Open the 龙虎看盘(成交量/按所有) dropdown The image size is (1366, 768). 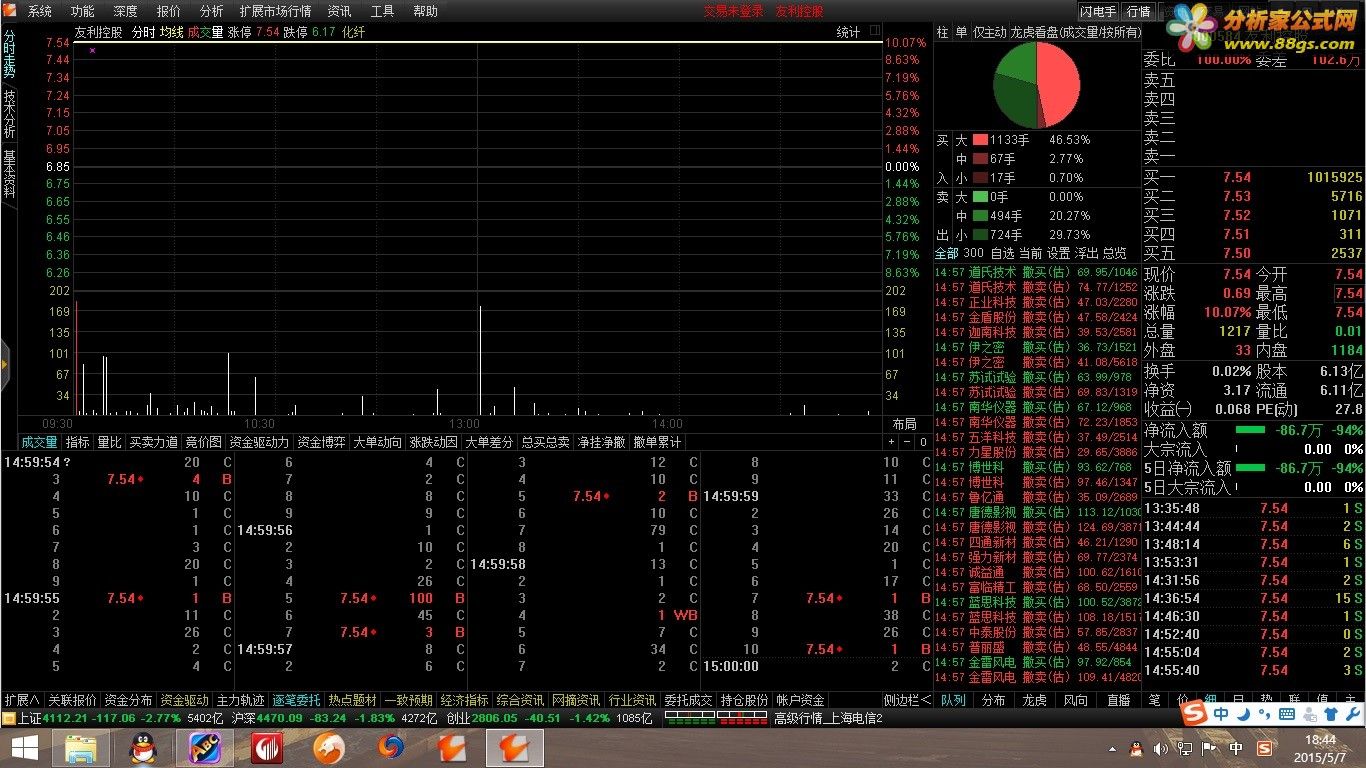[x=1076, y=32]
